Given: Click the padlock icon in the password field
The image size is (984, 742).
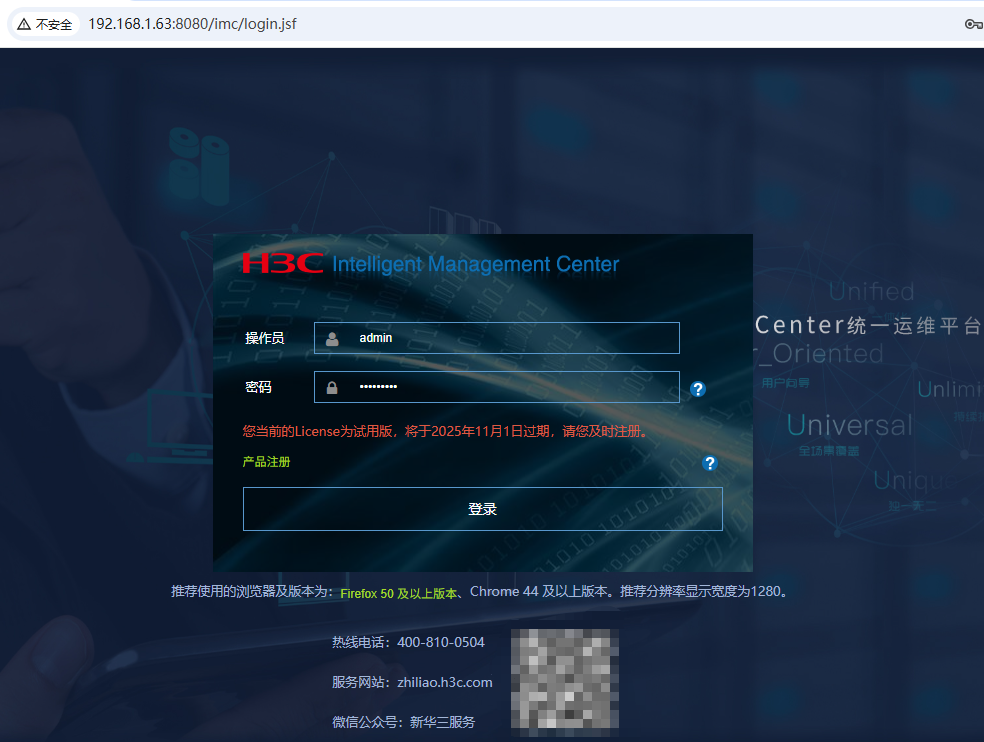Looking at the screenshot, I should [x=330, y=387].
